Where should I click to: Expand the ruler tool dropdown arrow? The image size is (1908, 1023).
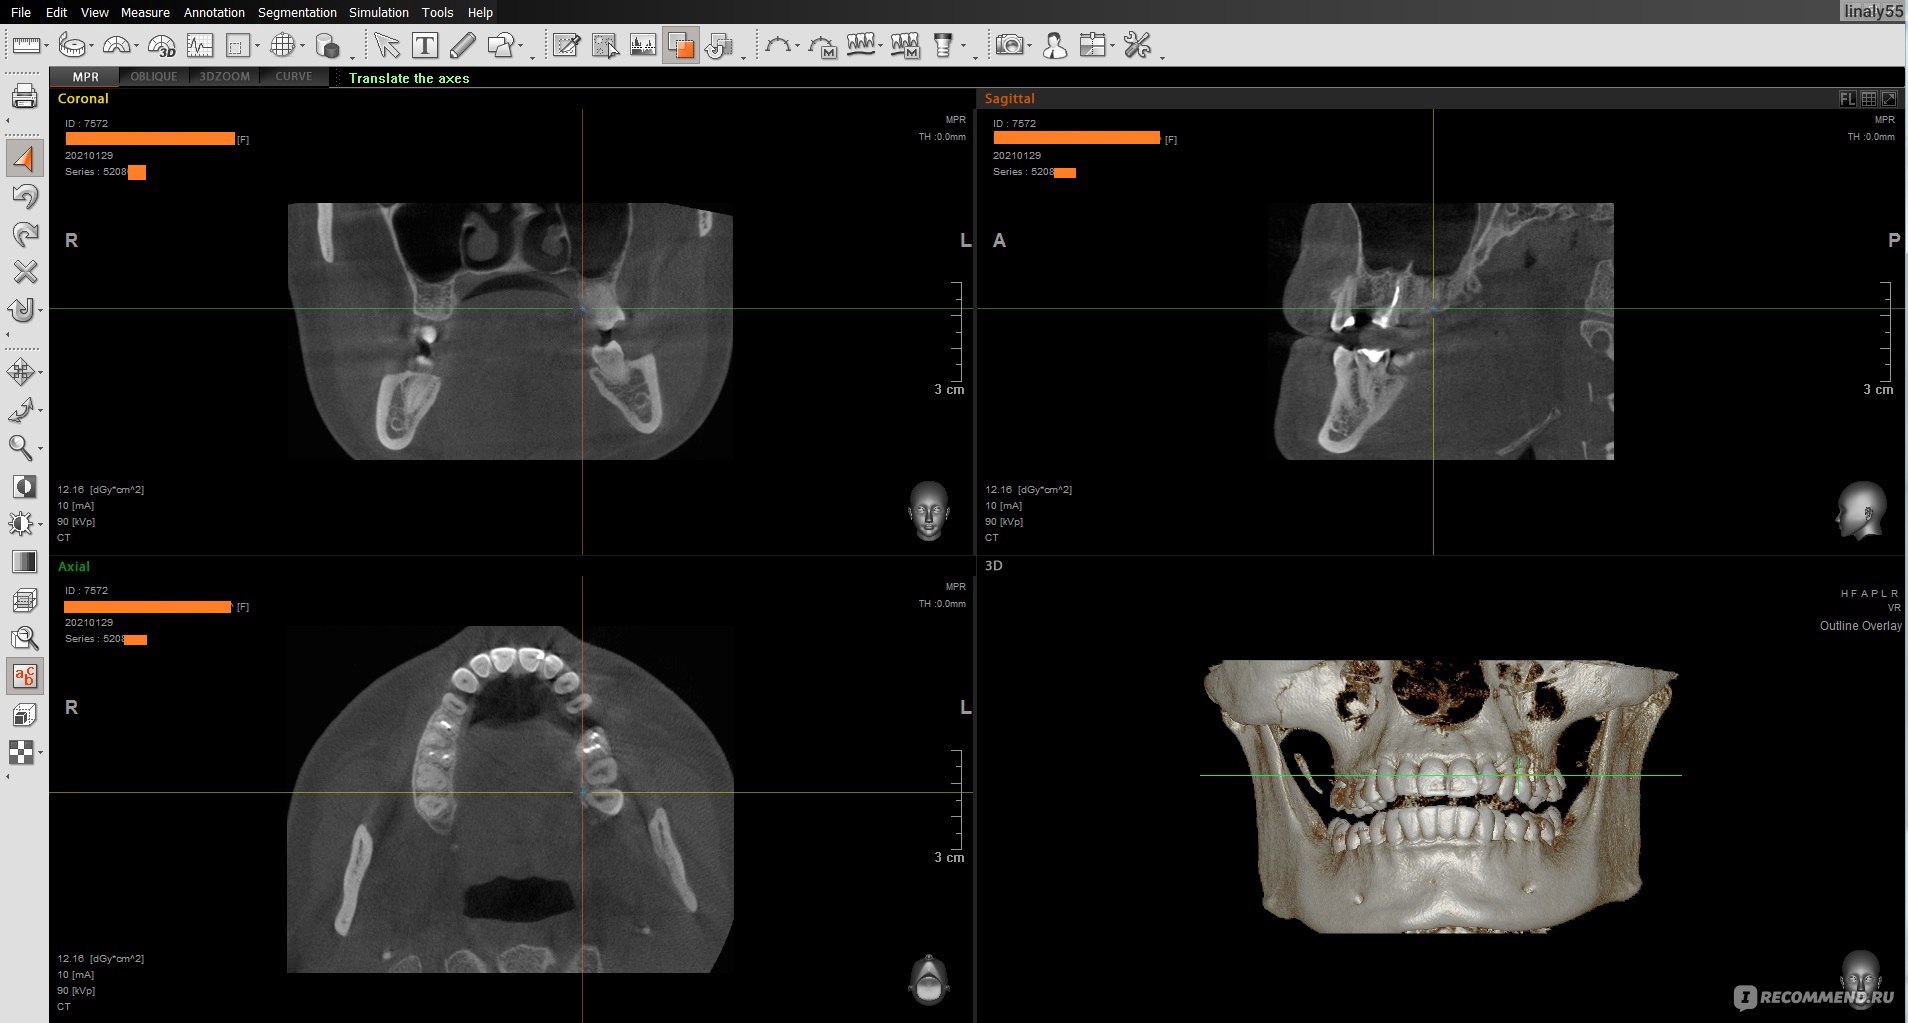pos(46,47)
